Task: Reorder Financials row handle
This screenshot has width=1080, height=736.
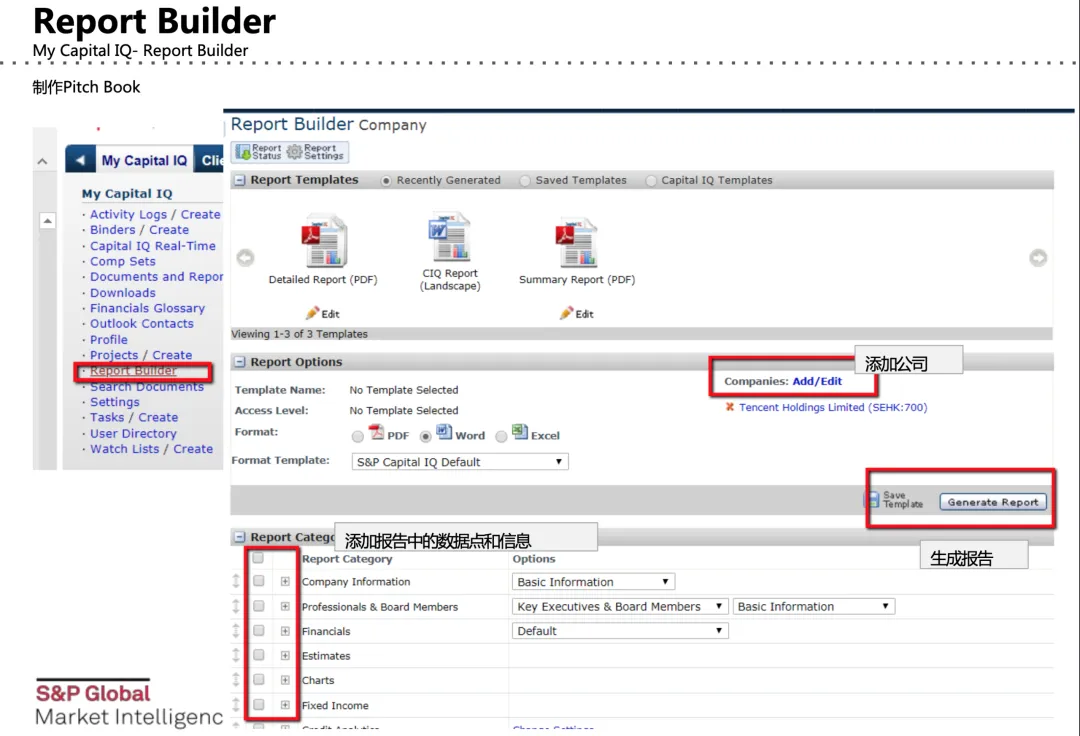Action: coord(236,631)
